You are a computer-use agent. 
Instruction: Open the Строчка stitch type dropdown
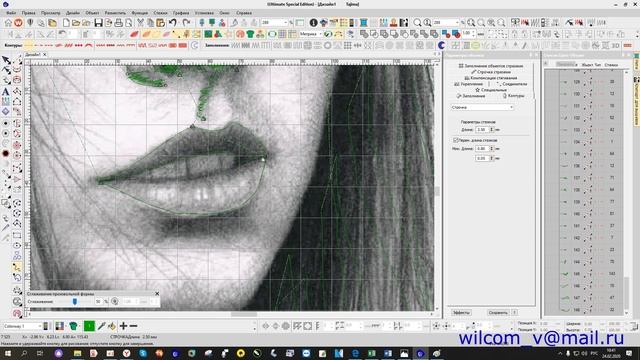pyautogui.click(x=482, y=107)
